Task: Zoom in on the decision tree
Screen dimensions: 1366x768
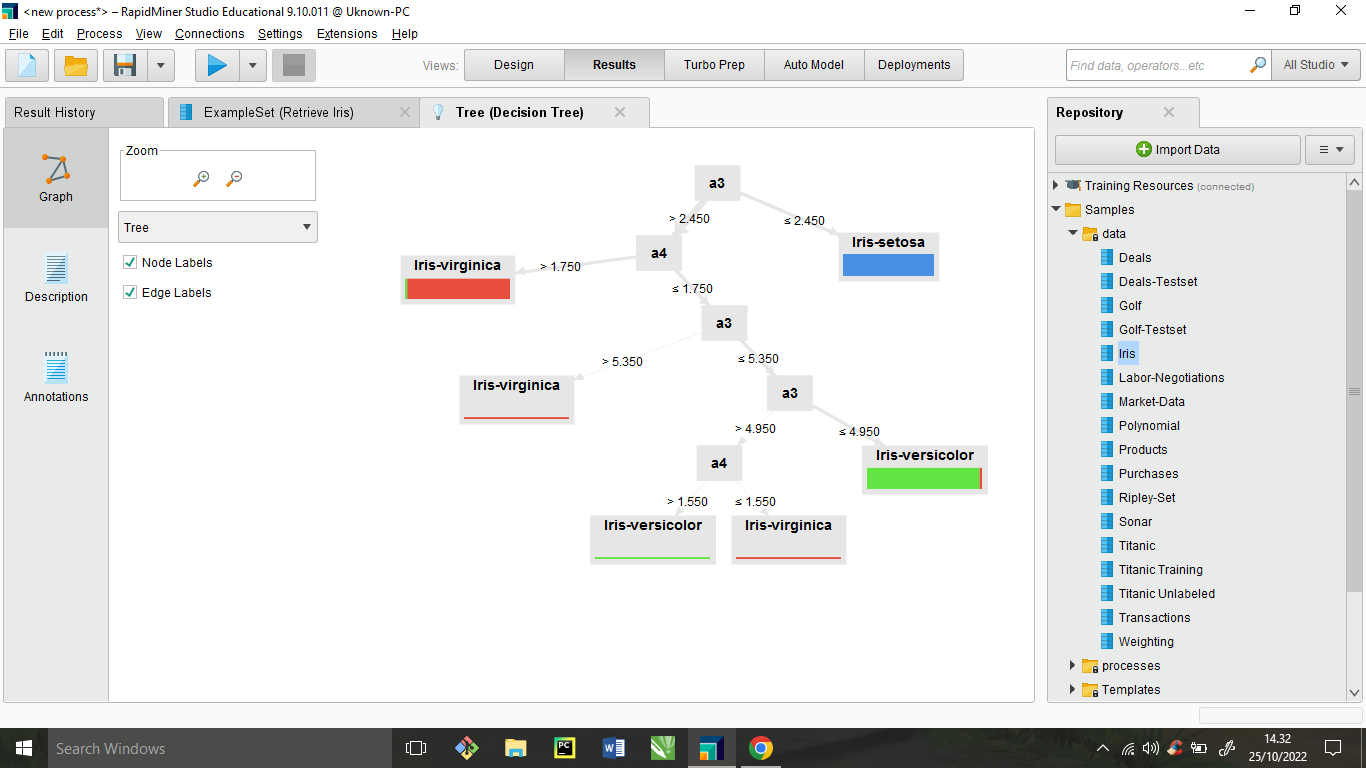Action: [x=200, y=179]
